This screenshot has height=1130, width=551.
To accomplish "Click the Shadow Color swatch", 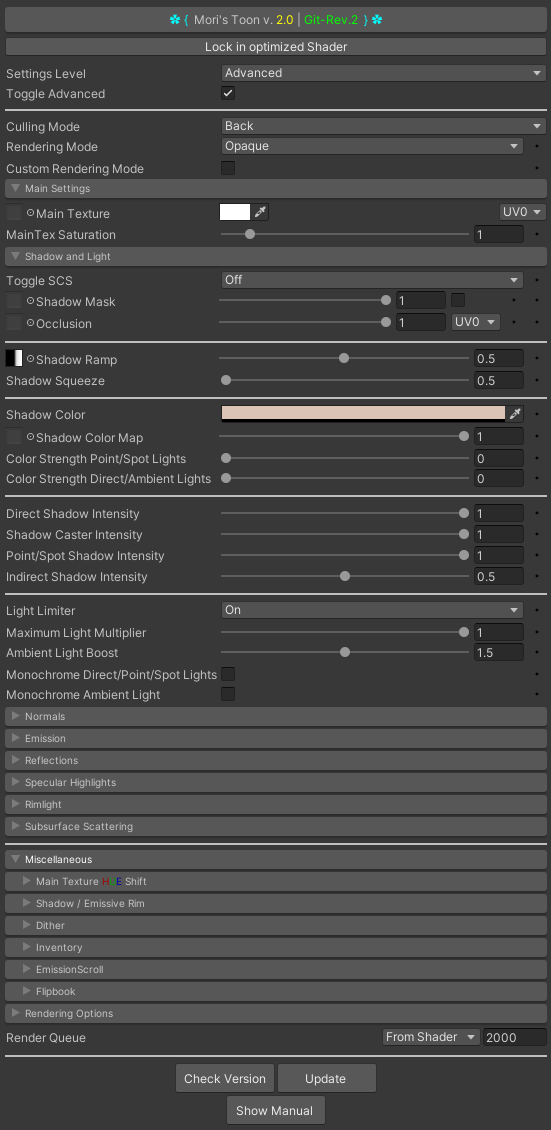I will pyautogui.click(x=364, y=414).
